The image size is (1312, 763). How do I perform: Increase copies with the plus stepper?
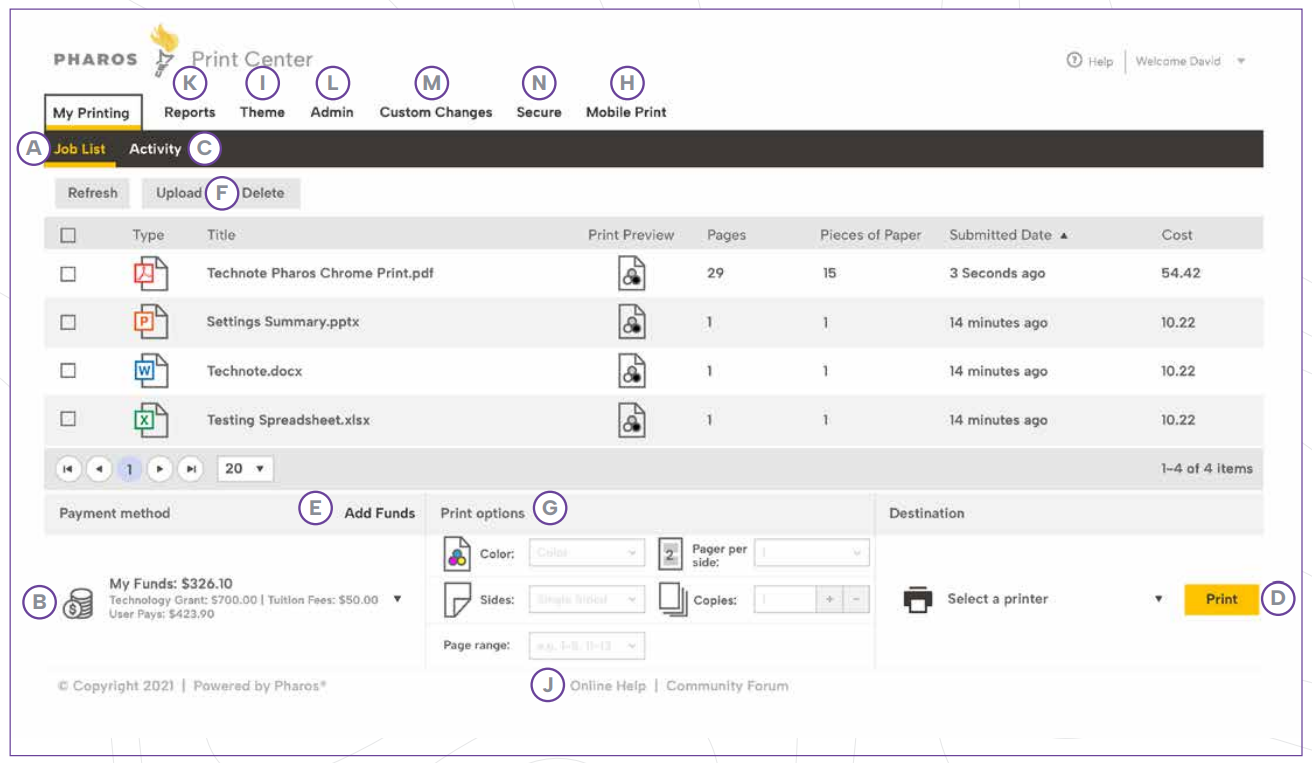point(829,599)
